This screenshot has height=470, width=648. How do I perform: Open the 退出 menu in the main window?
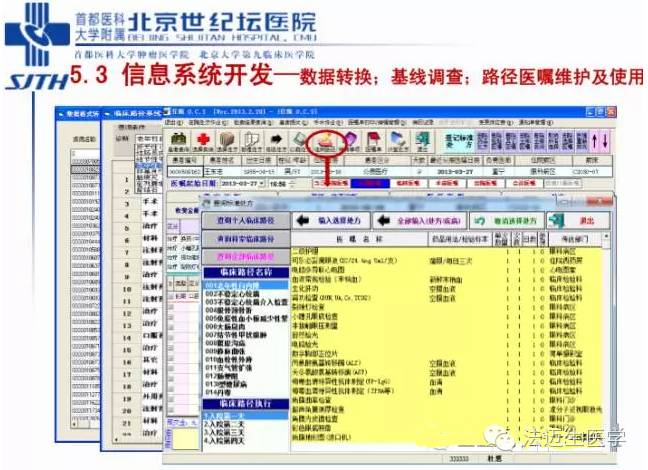pos(173,123)
